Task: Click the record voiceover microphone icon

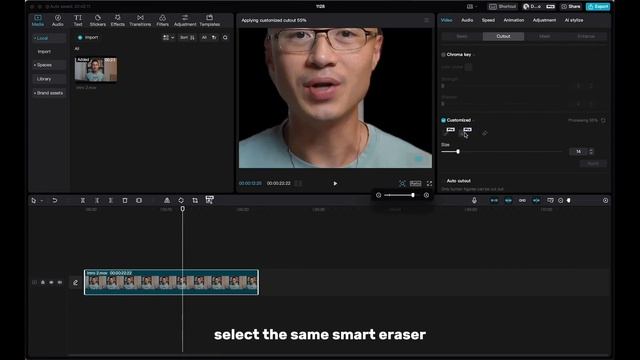Action: pos(474,200)
